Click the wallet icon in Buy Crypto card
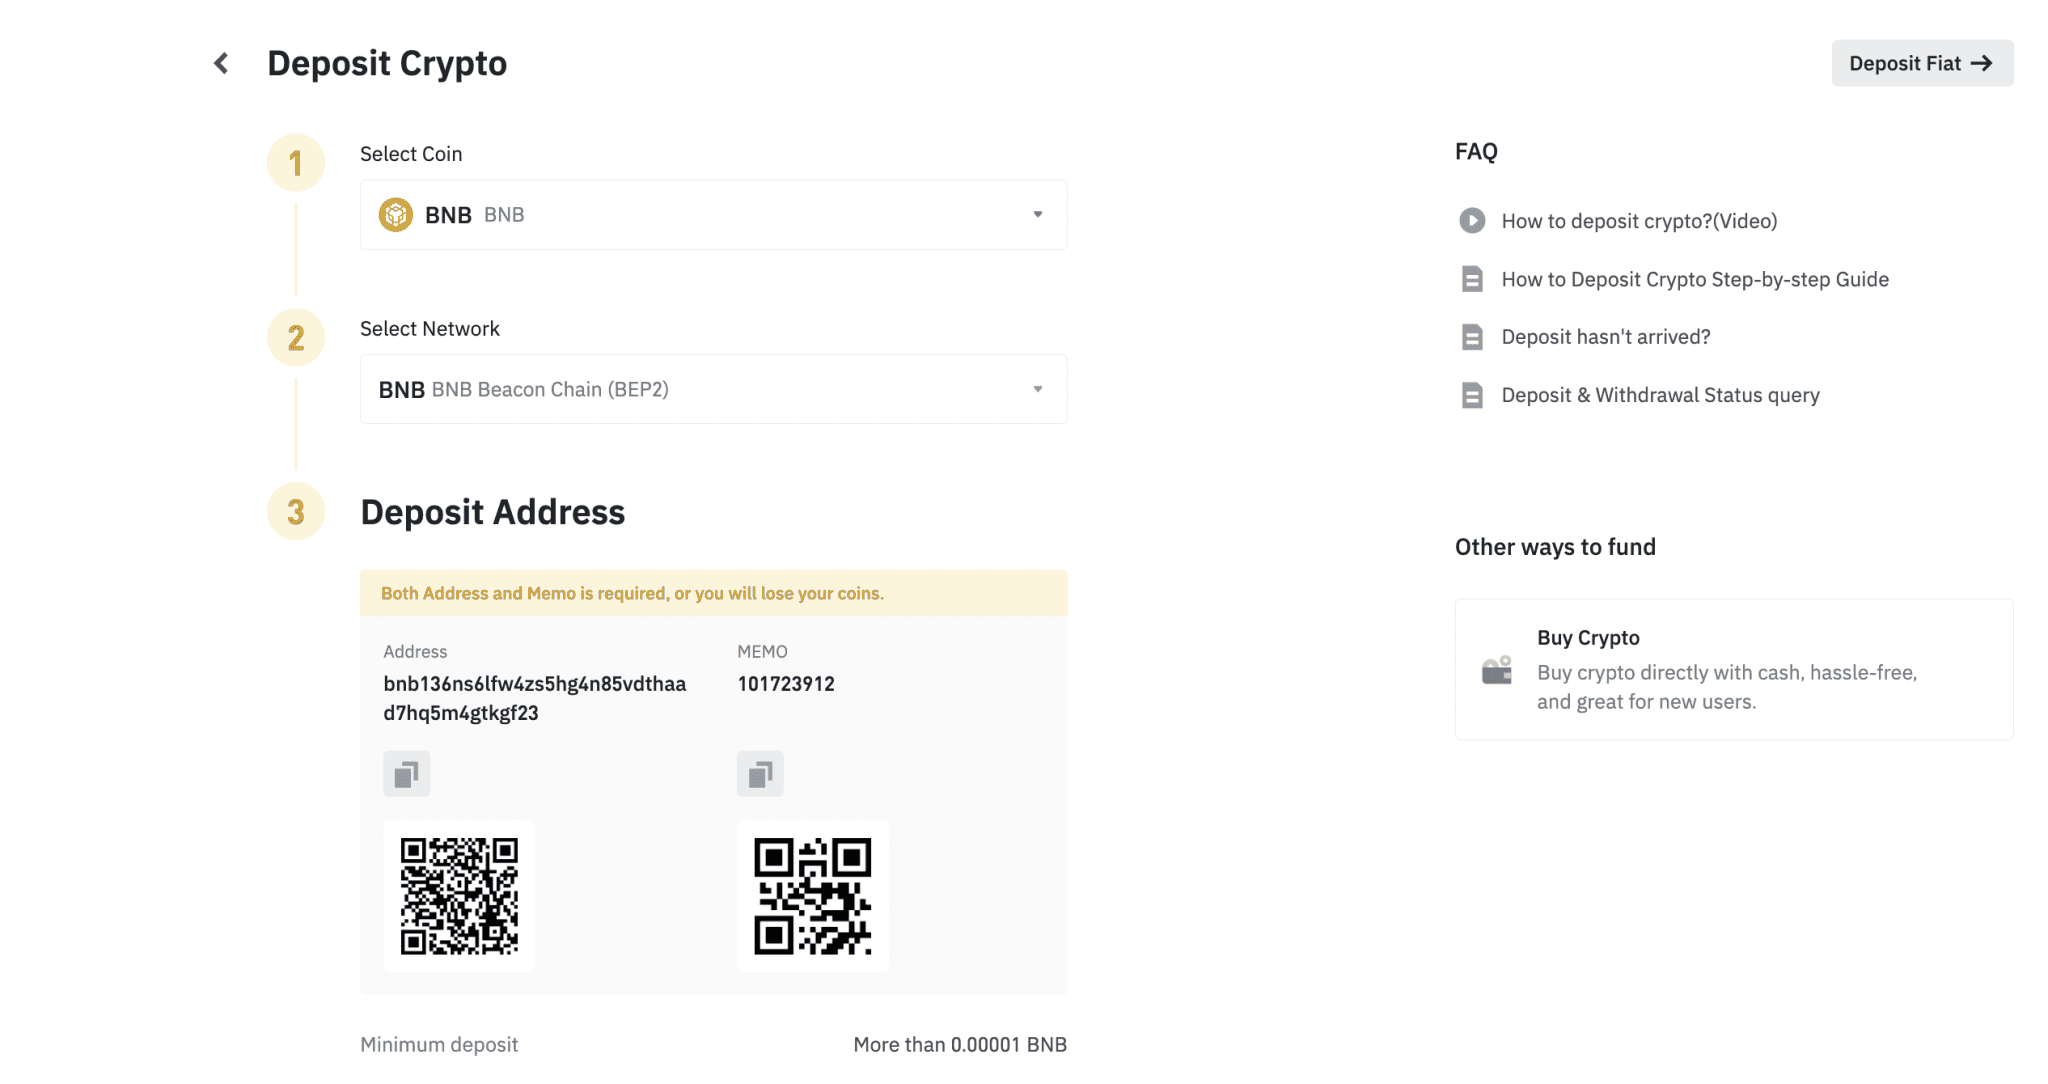Viewport: 2048px width, 1084px height. (x=1496, y=669)
